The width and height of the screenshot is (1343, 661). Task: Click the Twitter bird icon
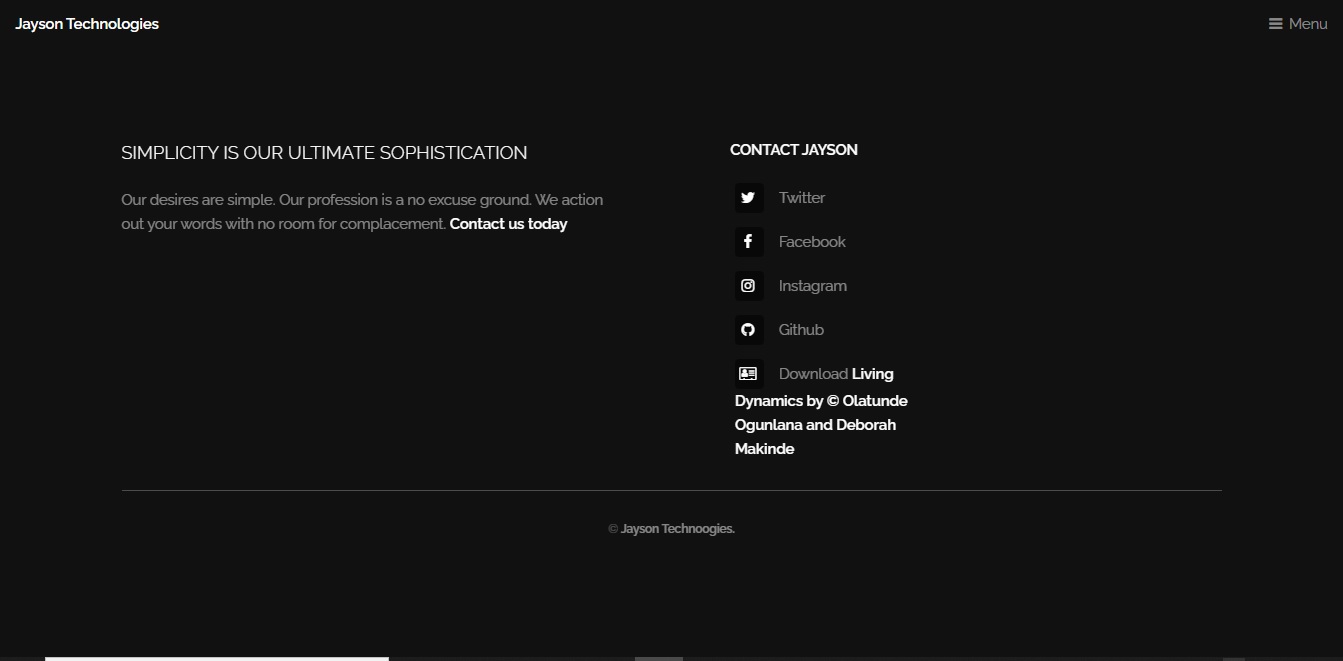click(748, 198)
